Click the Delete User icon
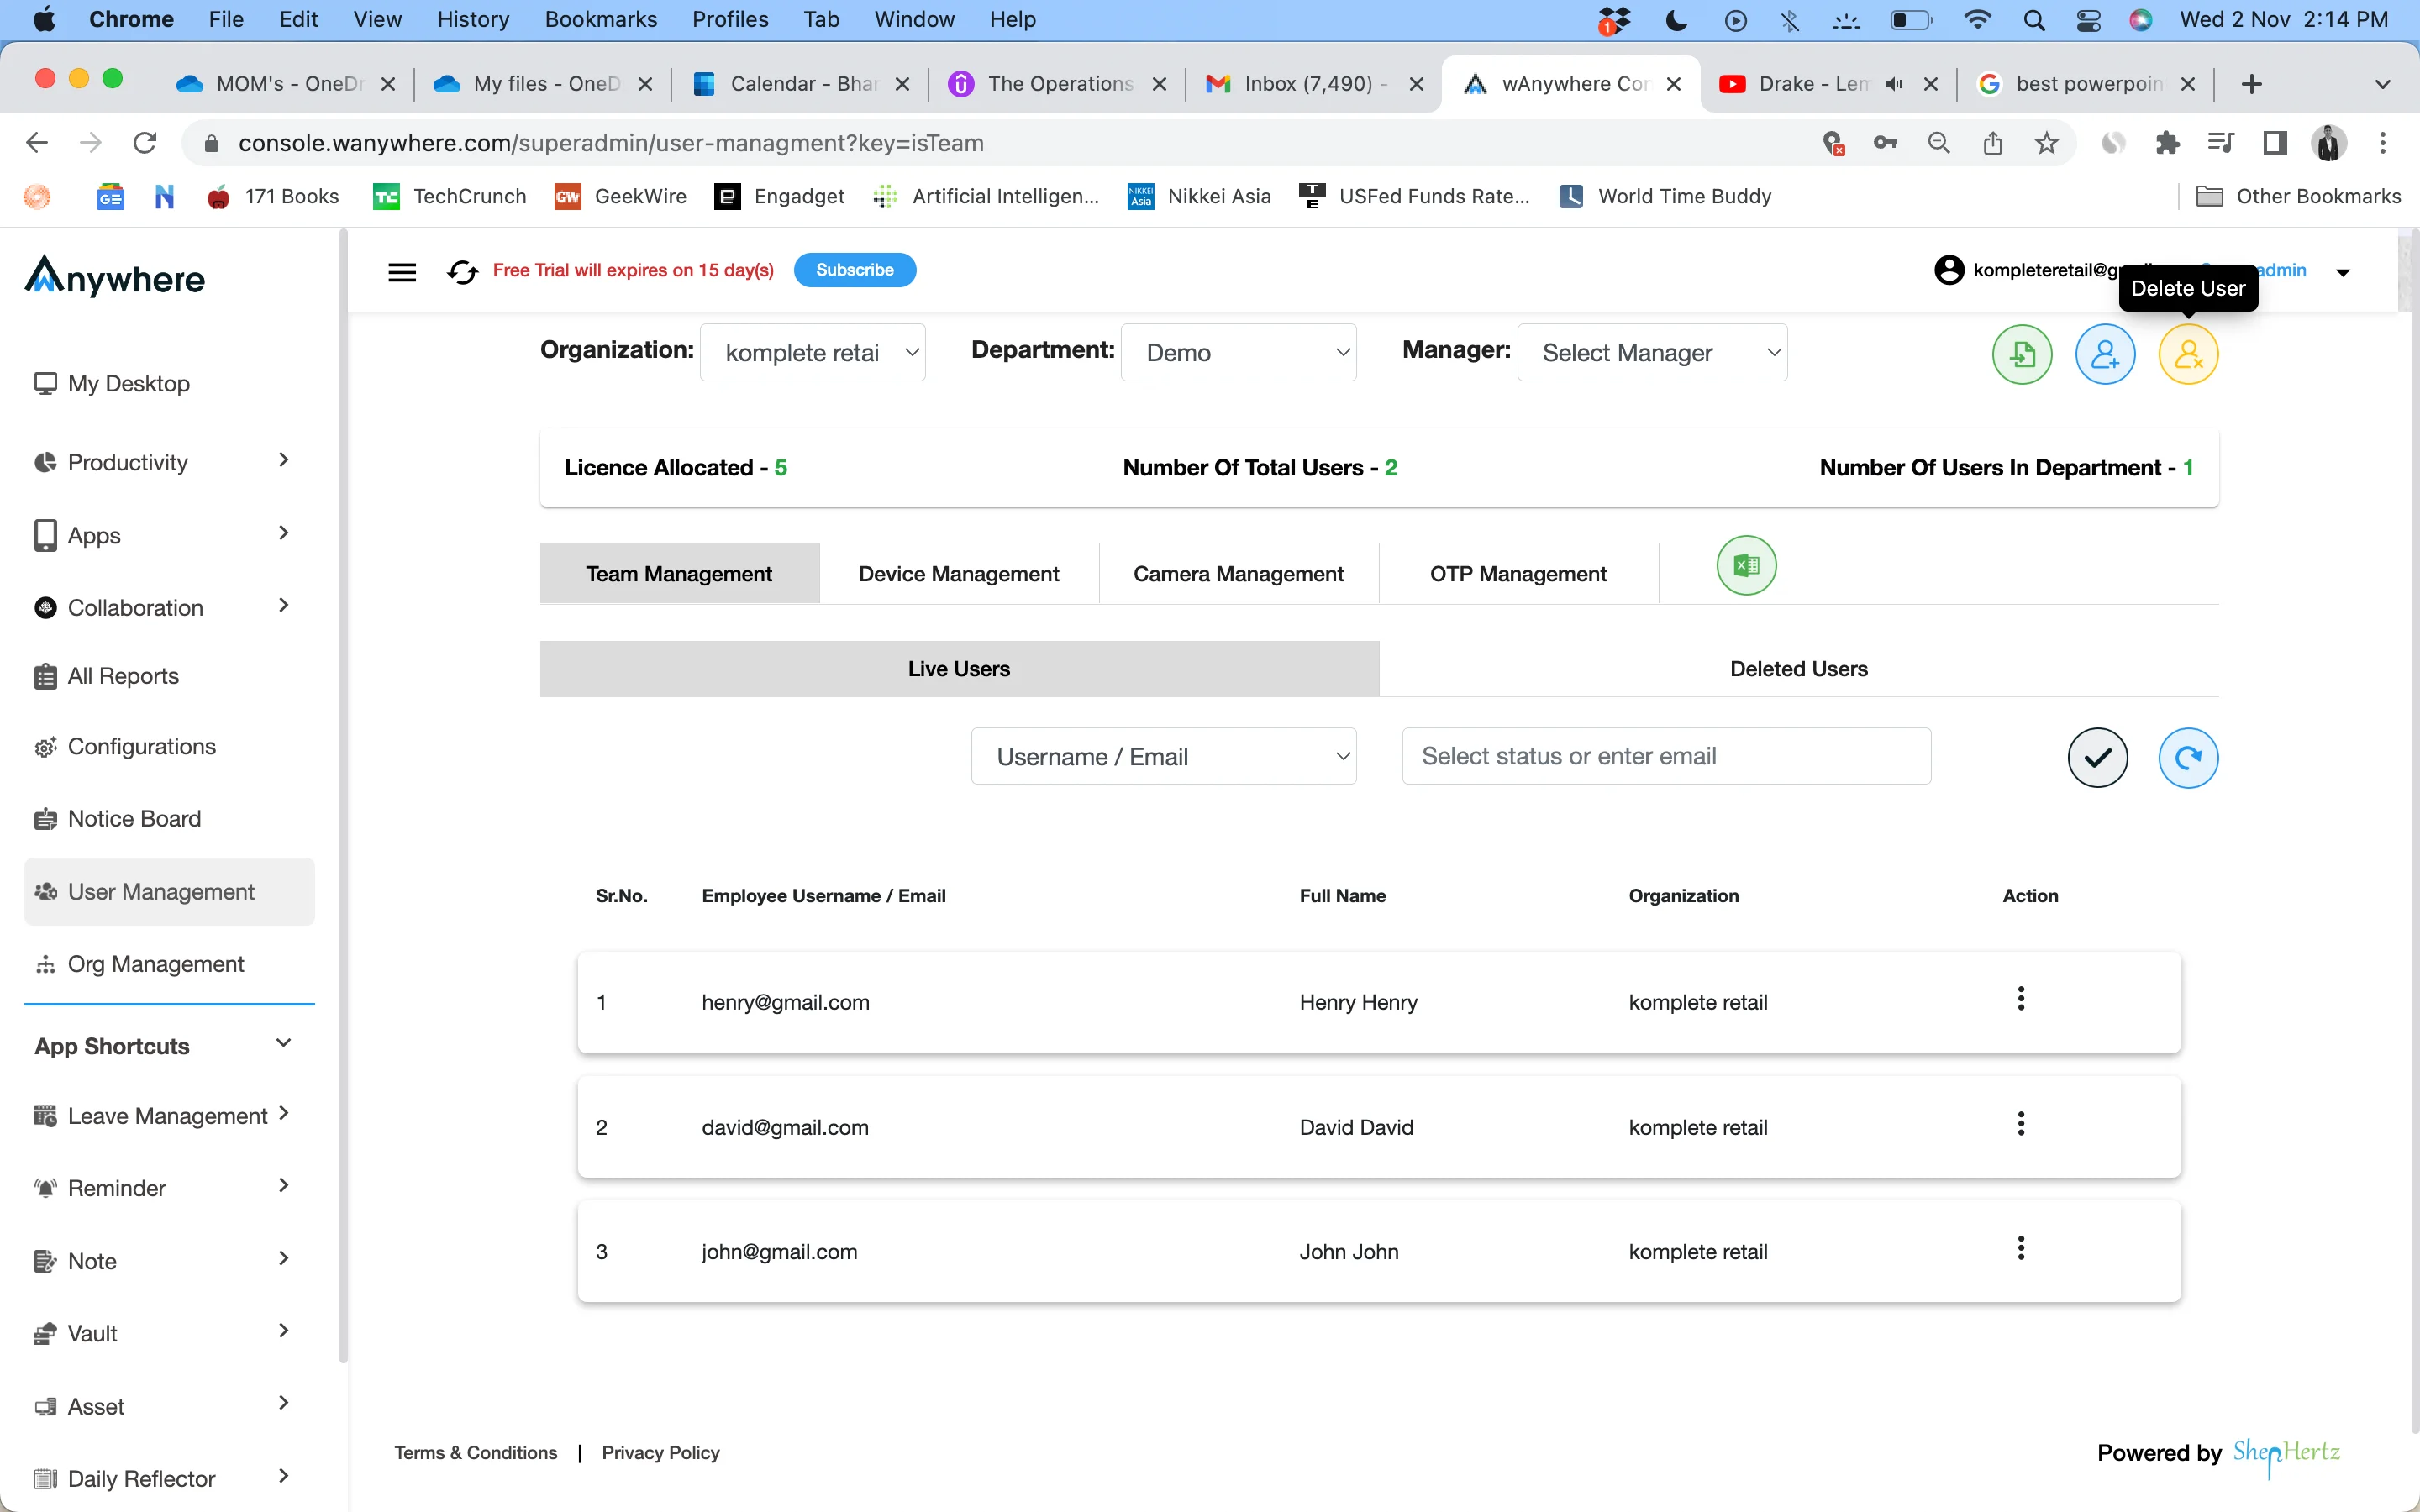Screen dimensions: 2420x1512 2188,355
